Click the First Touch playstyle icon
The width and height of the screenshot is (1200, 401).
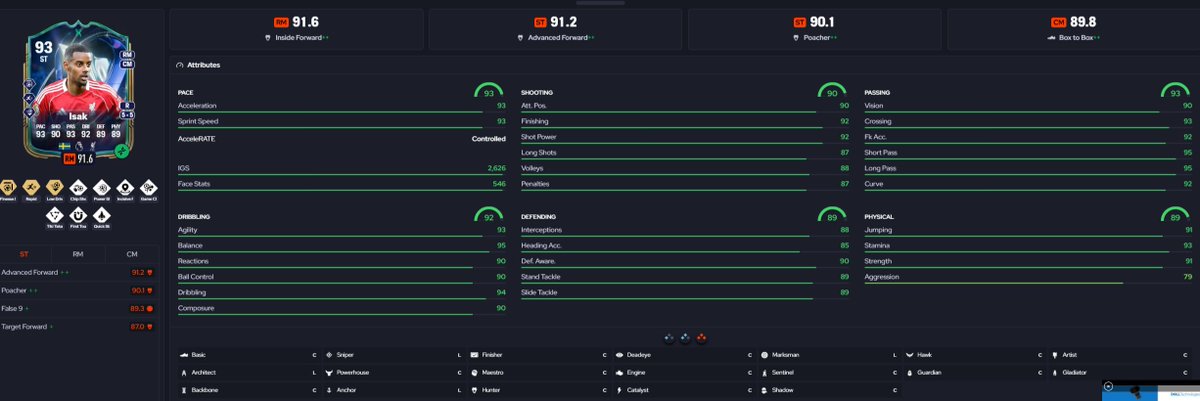(x=78, y=215)
